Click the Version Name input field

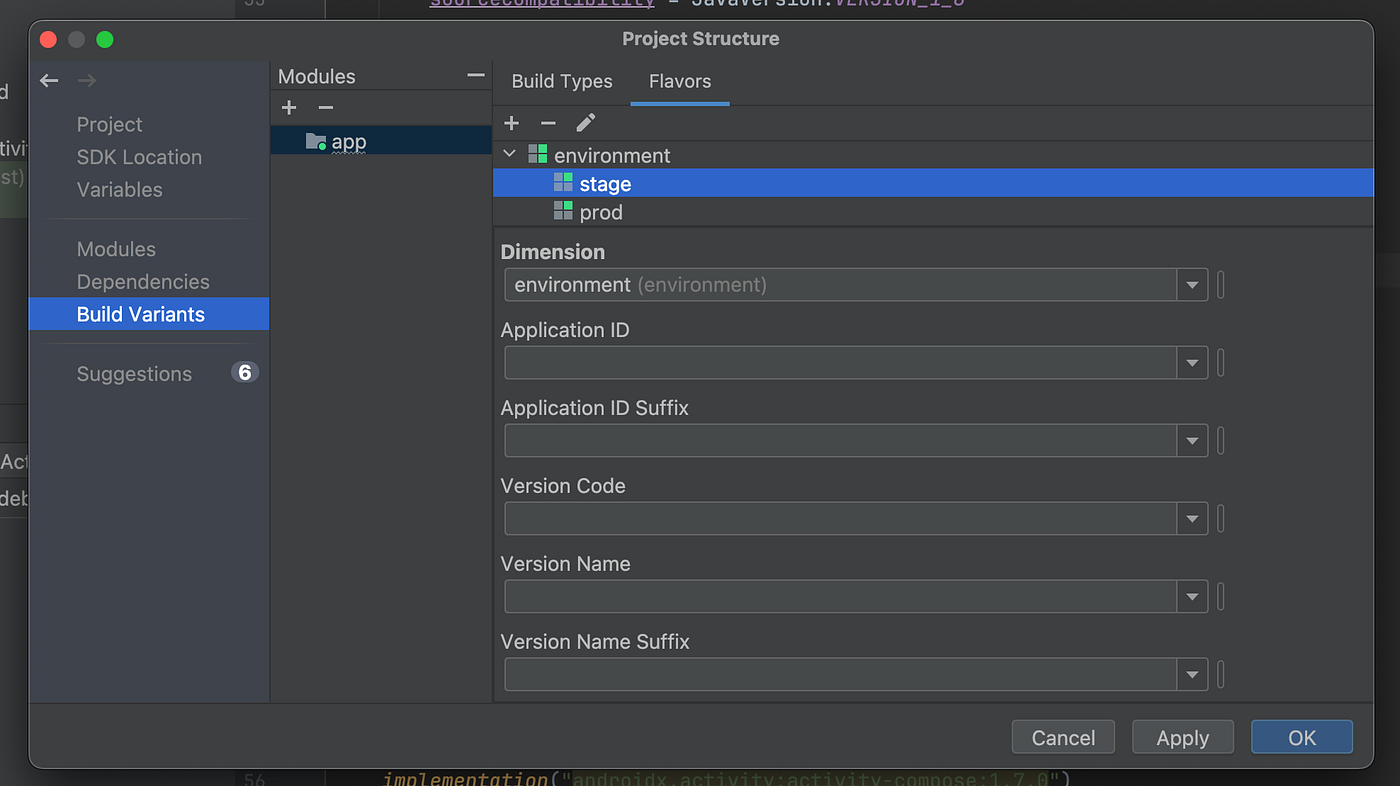pos(841,597)
